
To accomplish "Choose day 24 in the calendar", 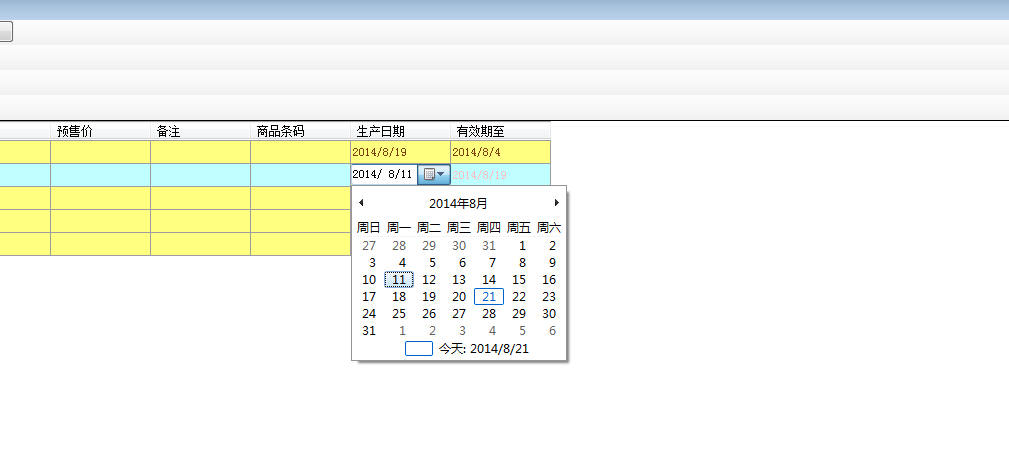I will 369,314.
